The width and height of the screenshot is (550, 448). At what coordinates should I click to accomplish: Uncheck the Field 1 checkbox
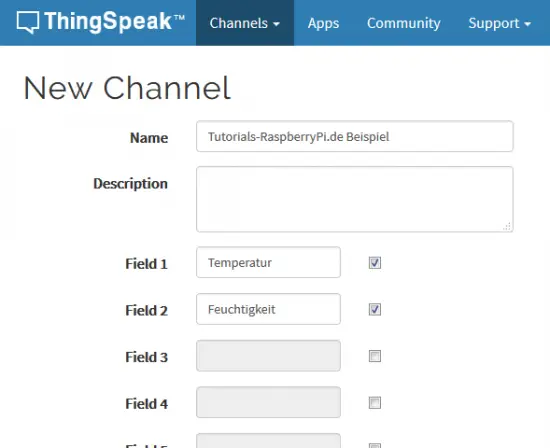pyautogui.click(x=375, y=263)
